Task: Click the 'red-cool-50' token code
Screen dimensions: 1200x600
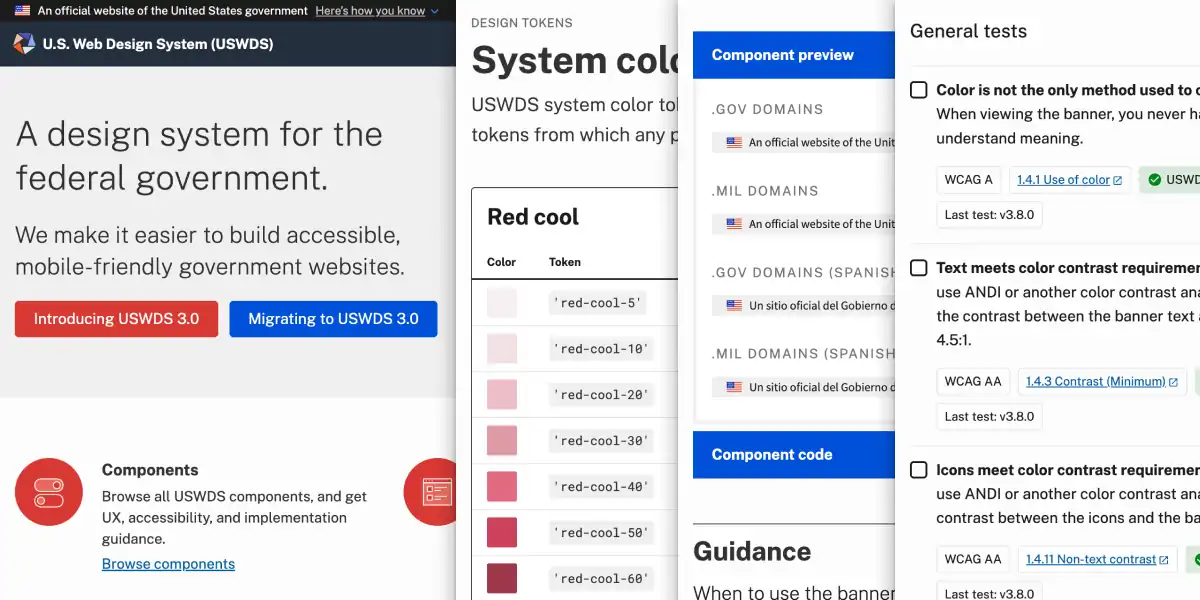Action: [x=601, y=533]
